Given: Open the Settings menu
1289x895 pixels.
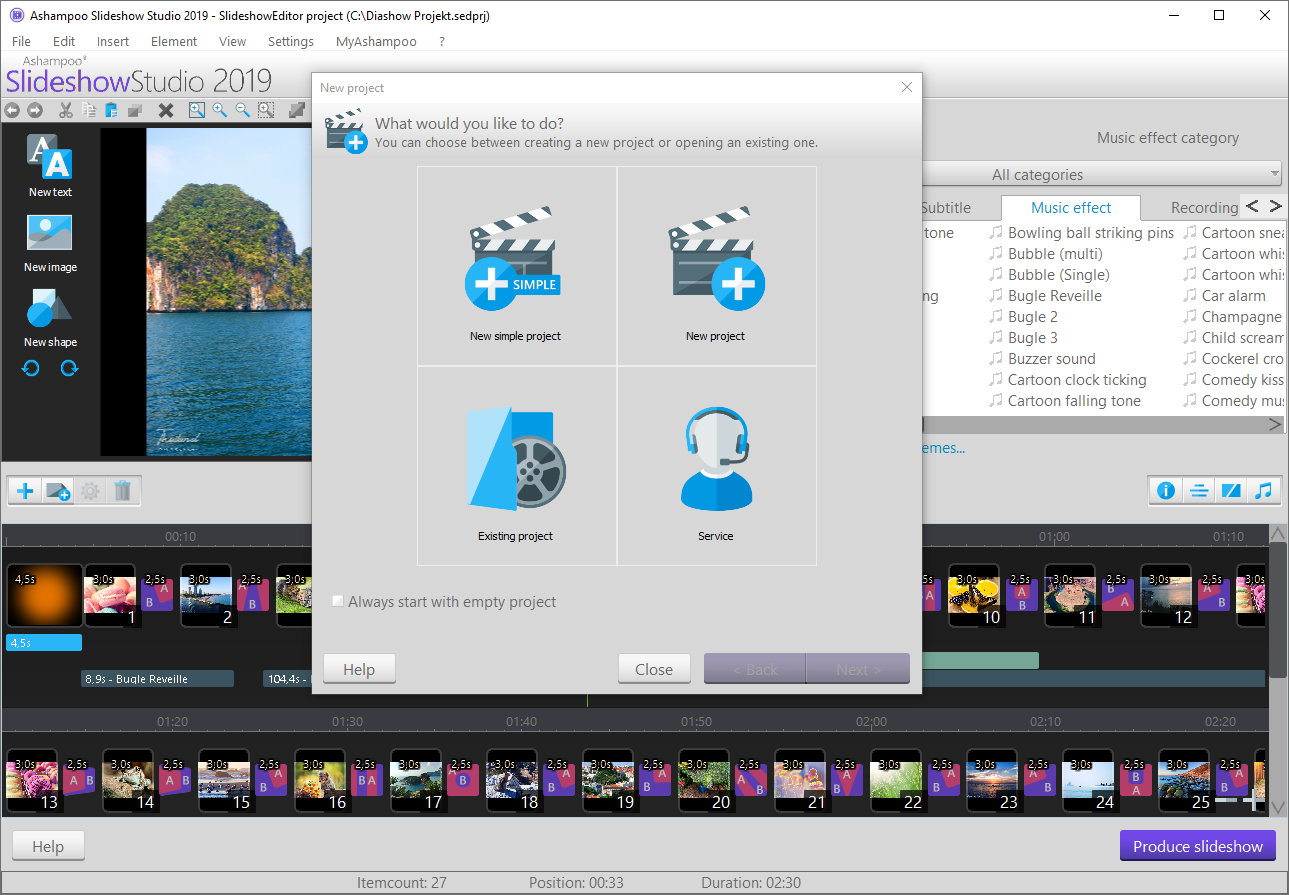Looking at the screenshot, I should (x=291, y=41).
